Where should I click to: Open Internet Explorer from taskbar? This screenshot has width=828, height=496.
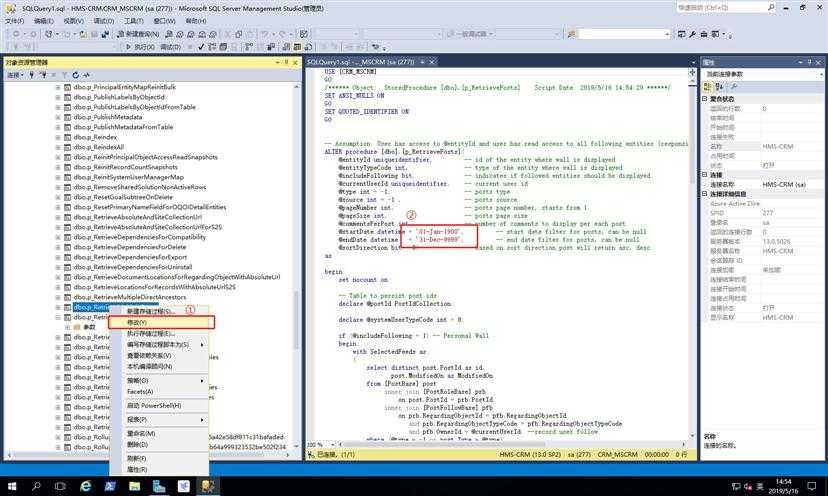[x=85, y=486]
